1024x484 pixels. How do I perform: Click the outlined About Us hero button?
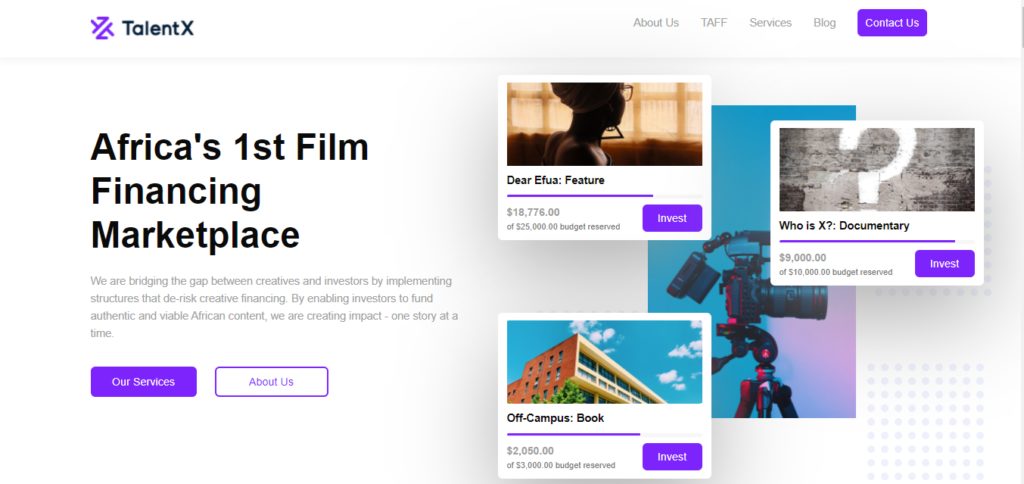point(271,382)
